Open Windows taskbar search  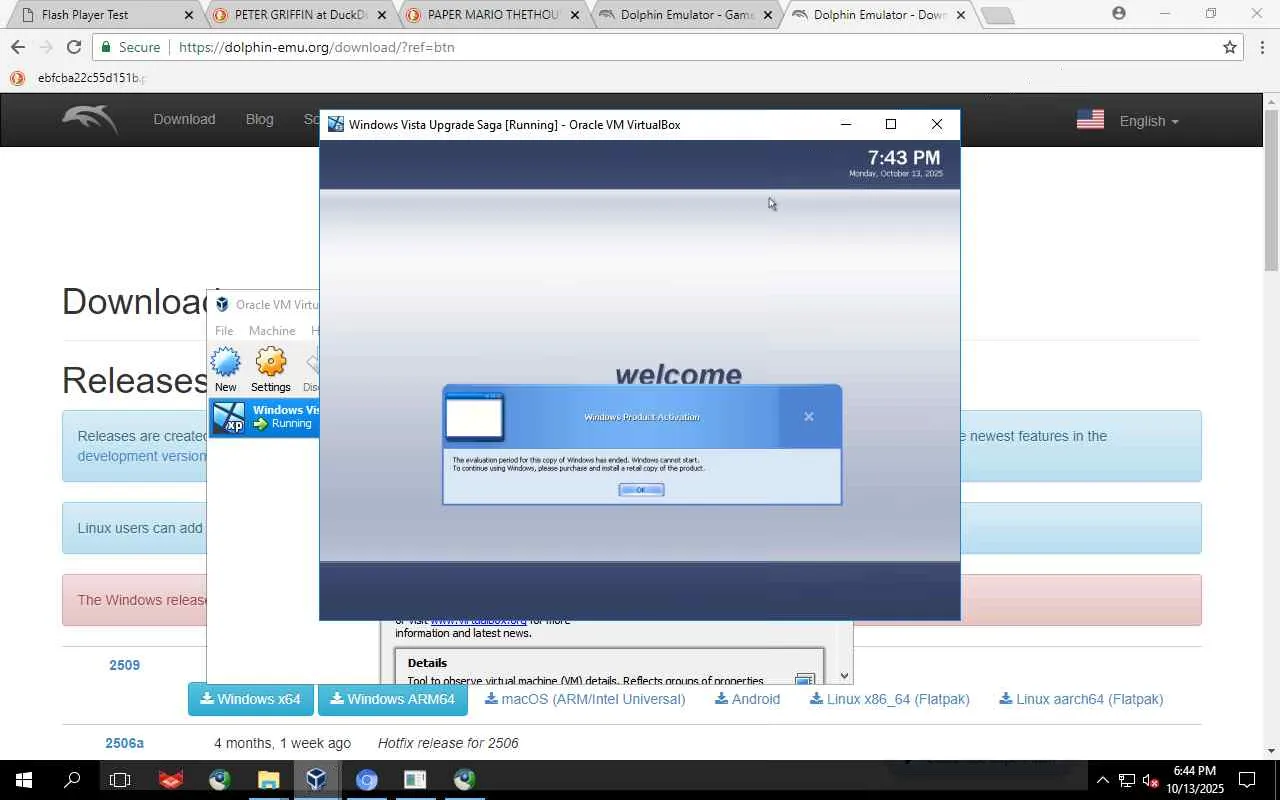72,780
